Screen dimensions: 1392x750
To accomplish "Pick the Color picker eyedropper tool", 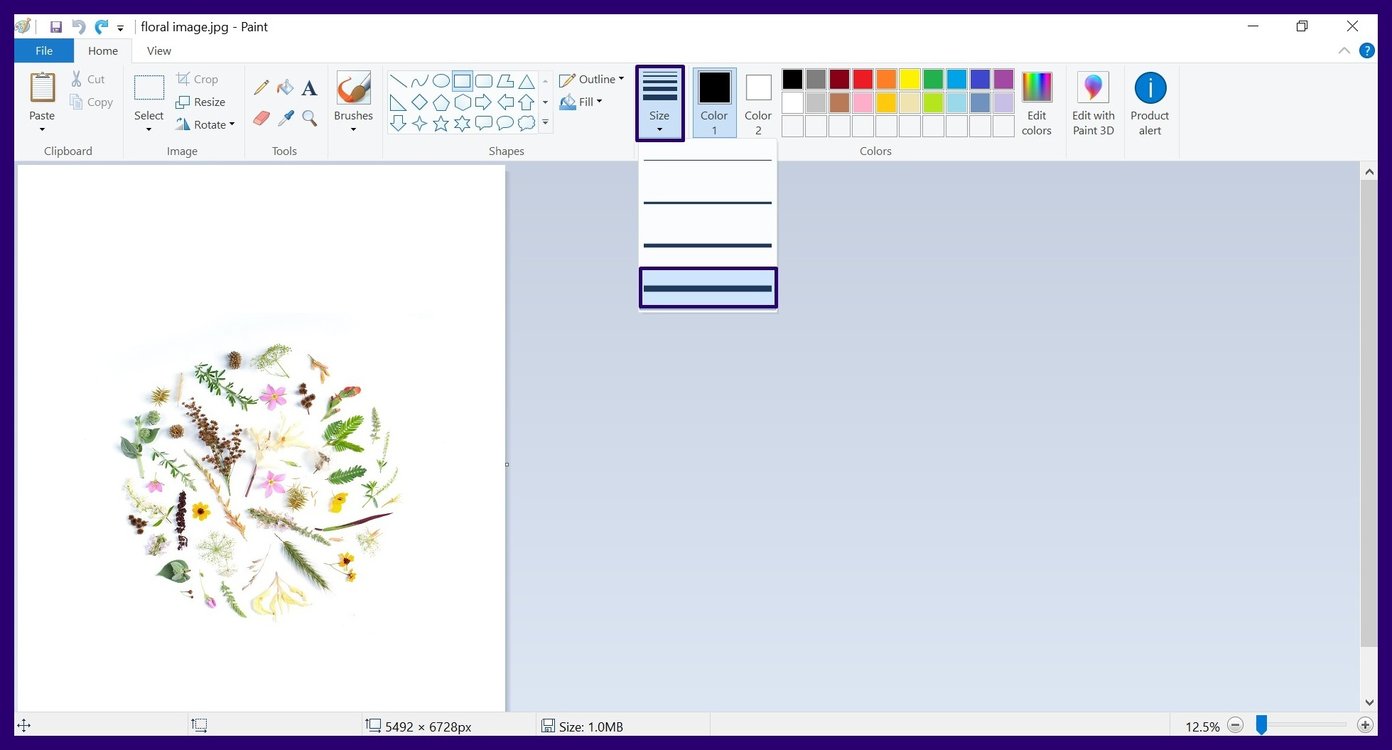I will point(285,117).
